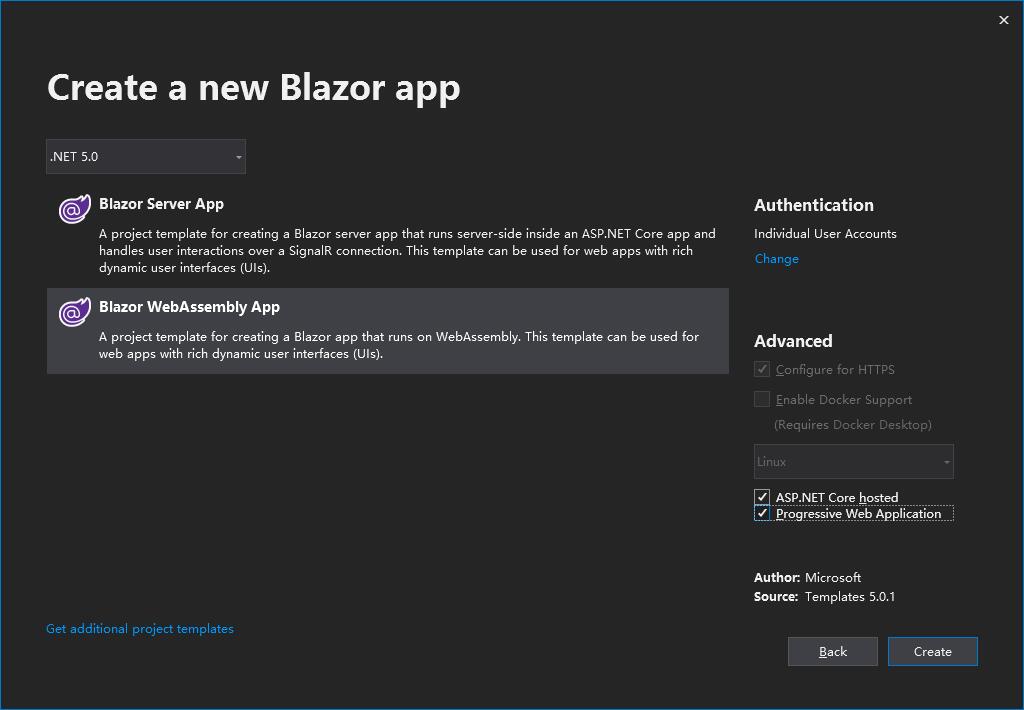Uncheck ASP.NET Core hosted
This screenshot has height=710, width=1024.
(x=761, y=497)
